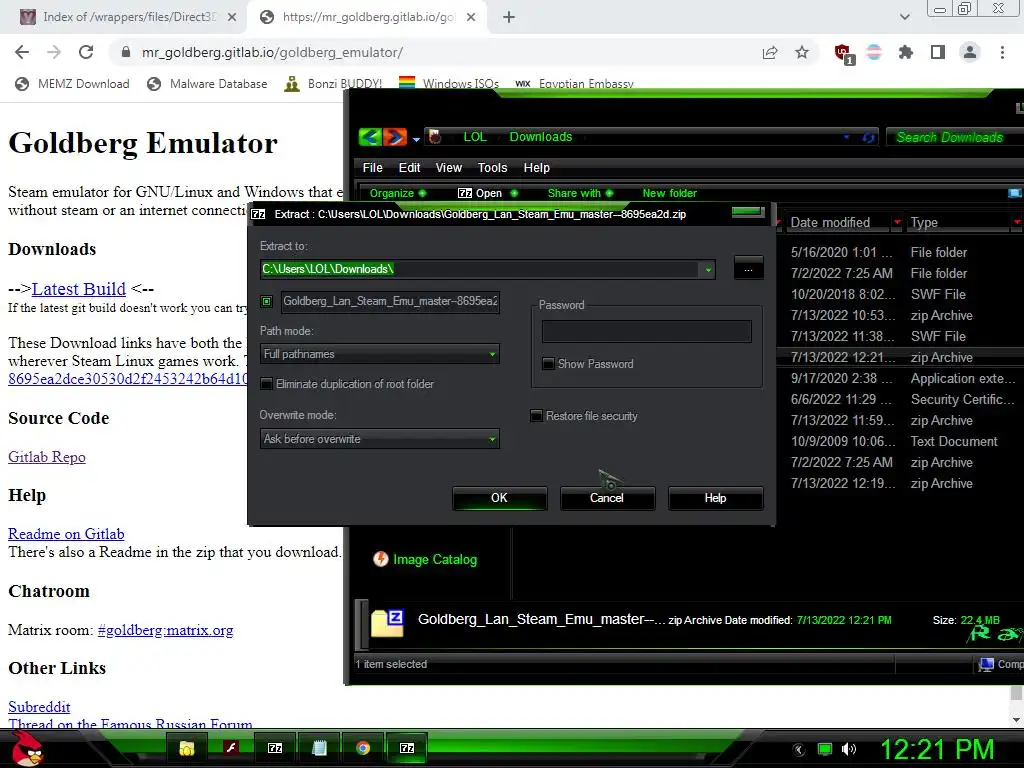Click the green Back arrow in Explorer

(x=370, y=136)
